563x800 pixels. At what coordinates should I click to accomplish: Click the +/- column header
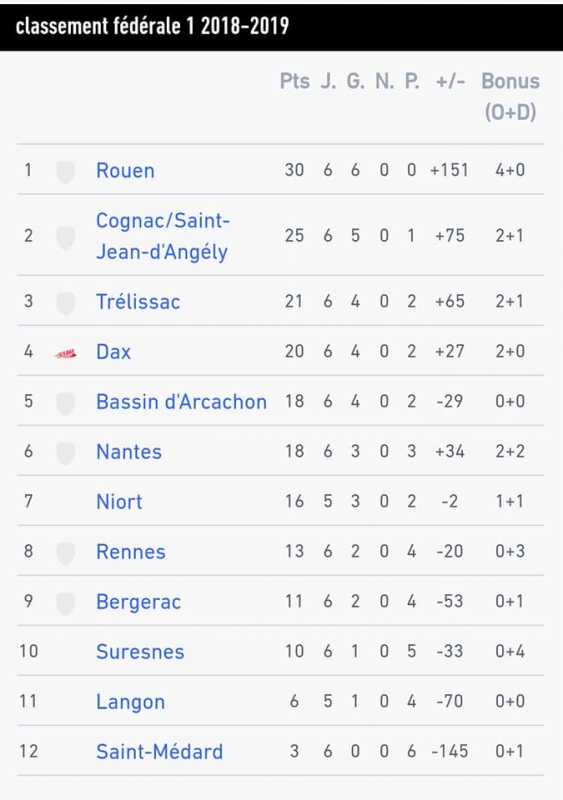[x=450, y=81]
